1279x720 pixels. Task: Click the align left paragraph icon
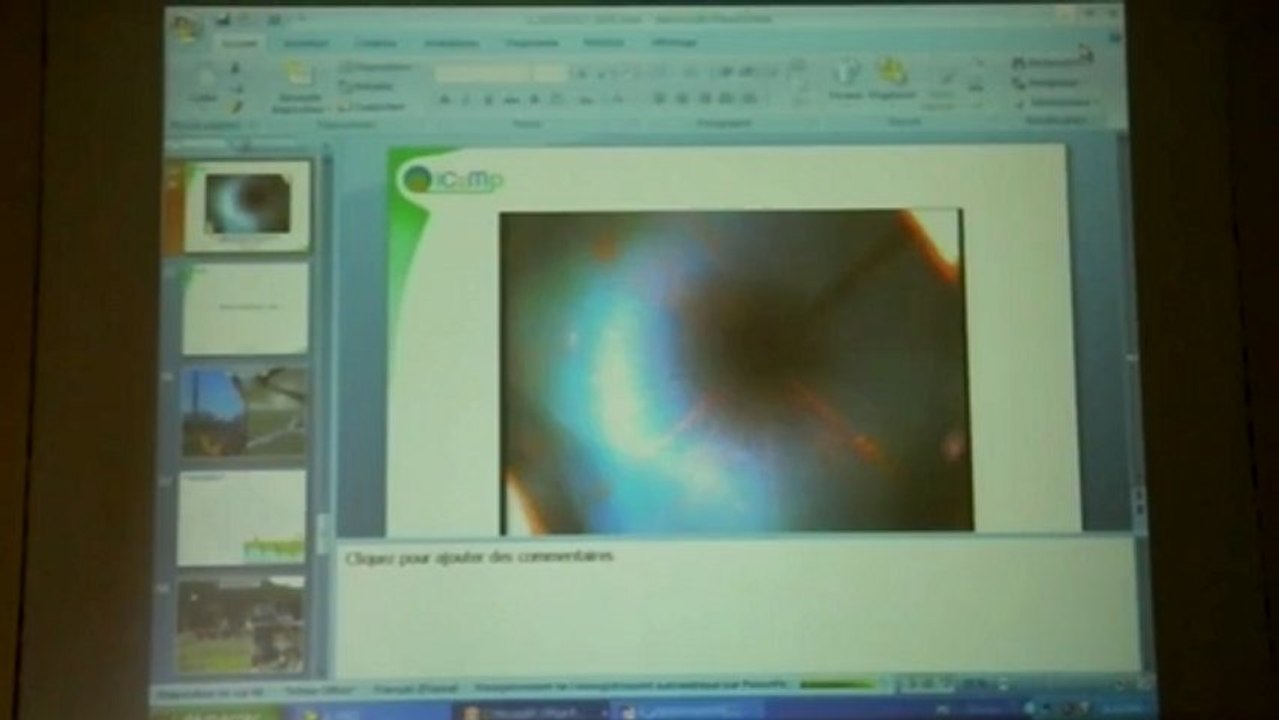click(659, 99)
